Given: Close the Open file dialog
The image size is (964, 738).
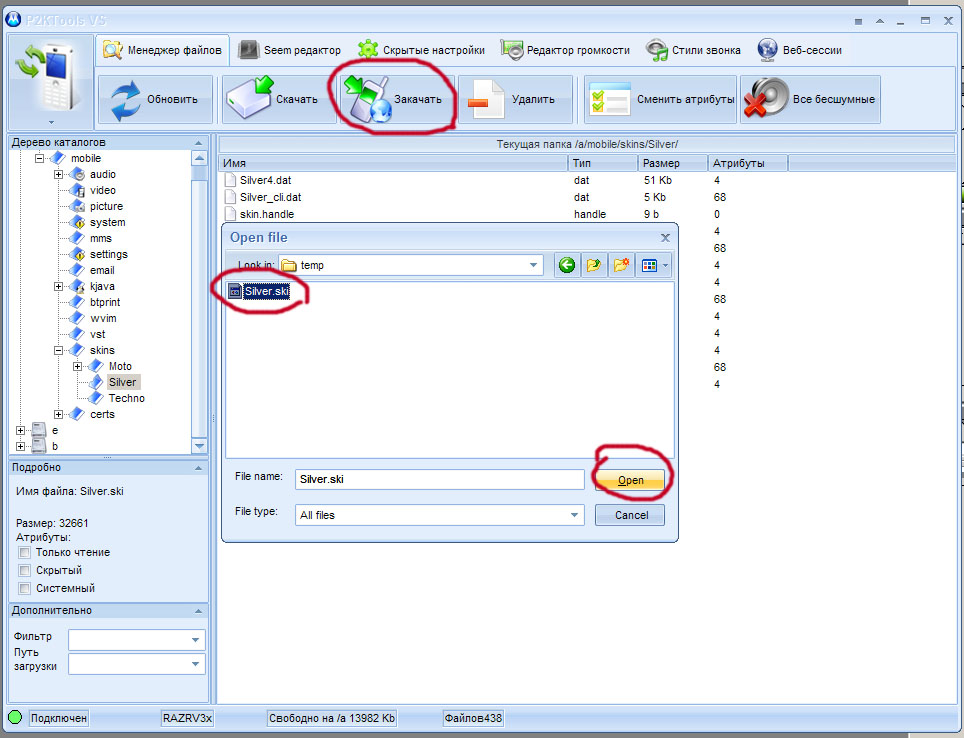Looking at the screenshot, I should pyautogui.click(x=665, y=238).
